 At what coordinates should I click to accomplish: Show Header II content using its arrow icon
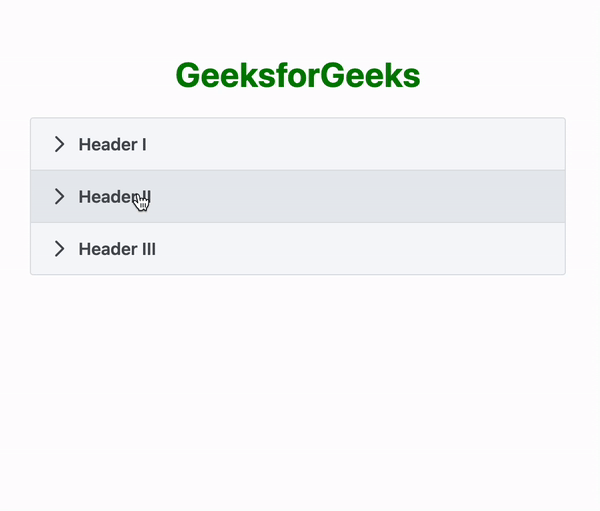pyautogui.click(x=59, y=196)
